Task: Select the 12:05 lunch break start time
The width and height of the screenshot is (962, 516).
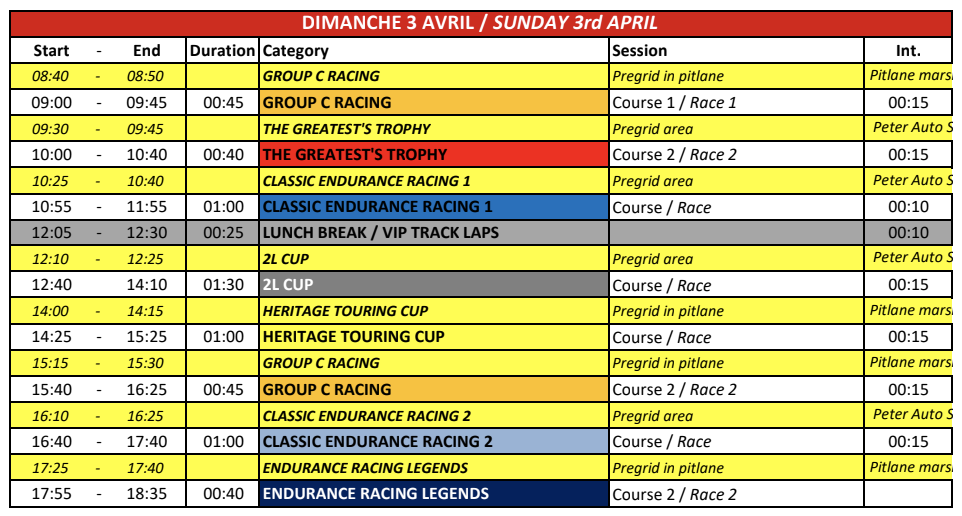Action: [x=51, y=233]
